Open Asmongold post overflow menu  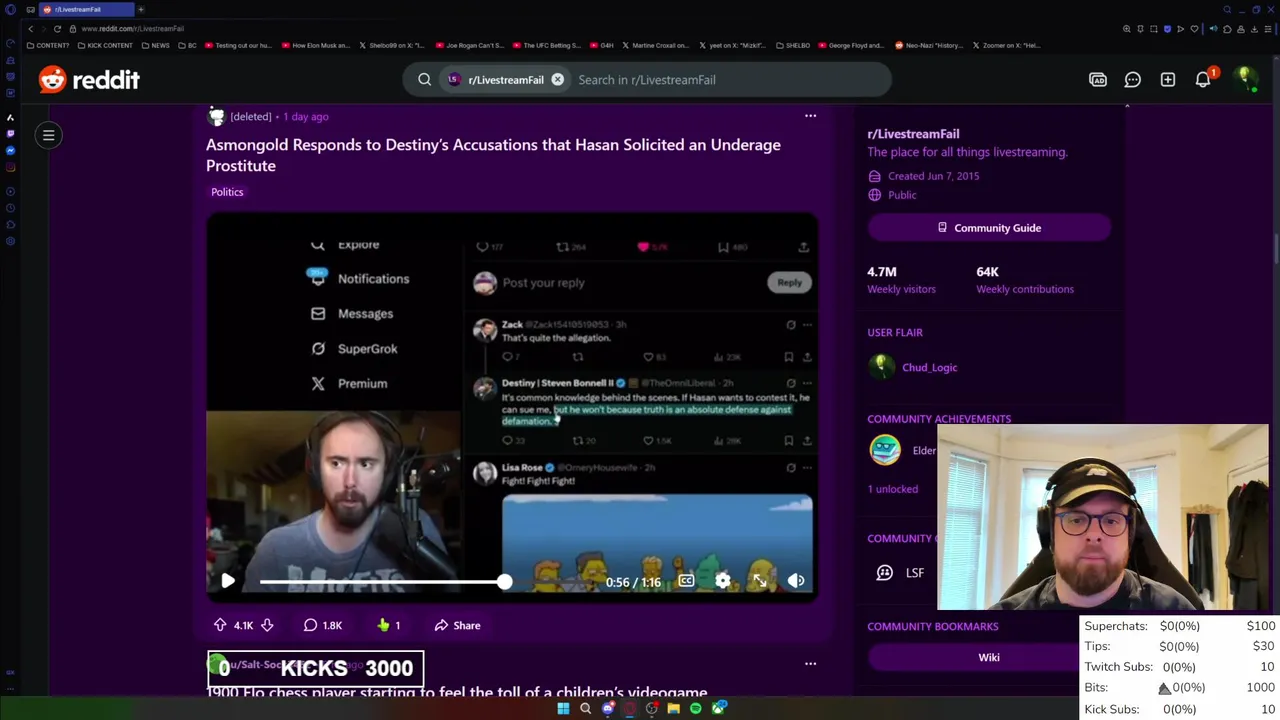pyautogui.click(x=810, y=116)
